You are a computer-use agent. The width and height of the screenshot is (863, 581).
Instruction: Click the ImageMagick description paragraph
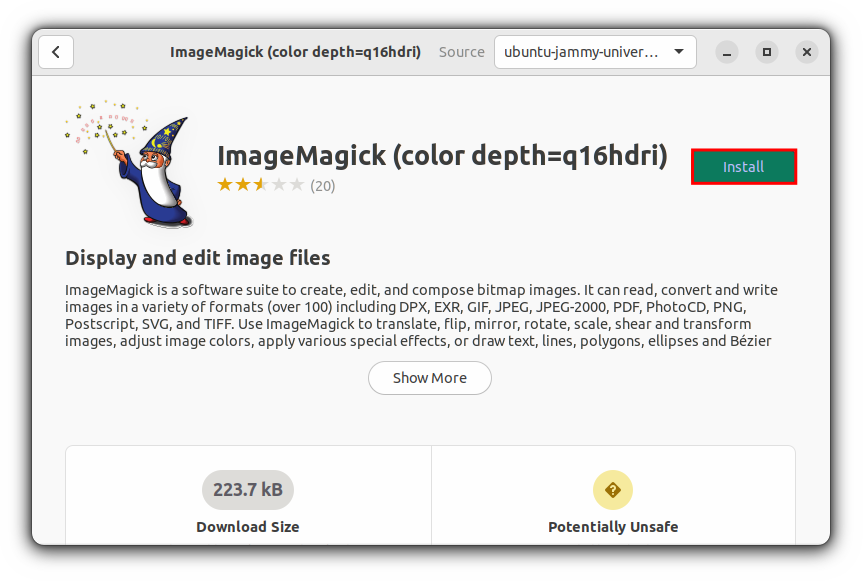click(422, 315)
